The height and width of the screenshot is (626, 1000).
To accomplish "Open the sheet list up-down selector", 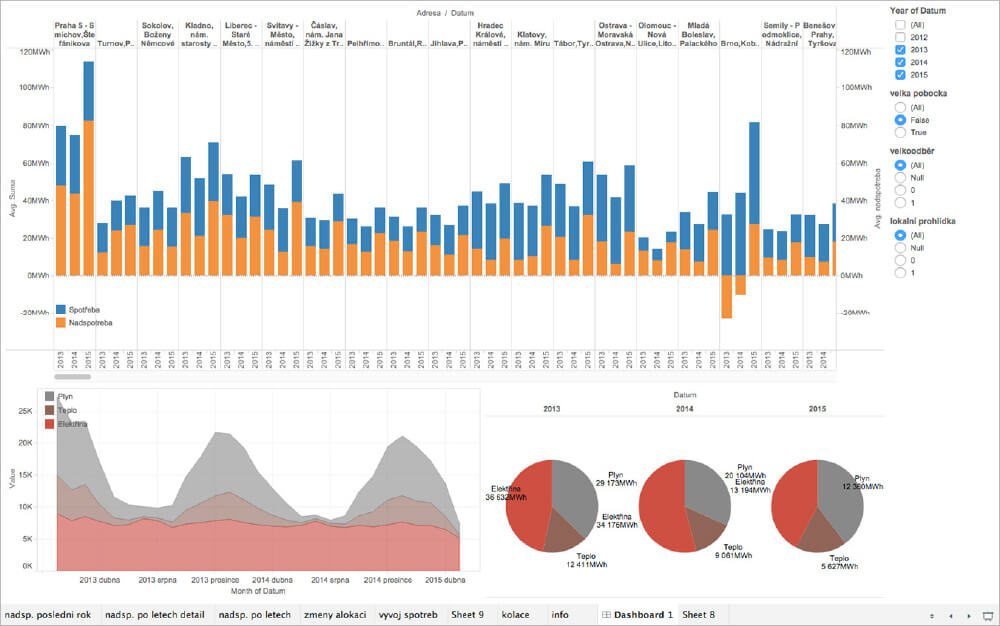I will point(932,615).
